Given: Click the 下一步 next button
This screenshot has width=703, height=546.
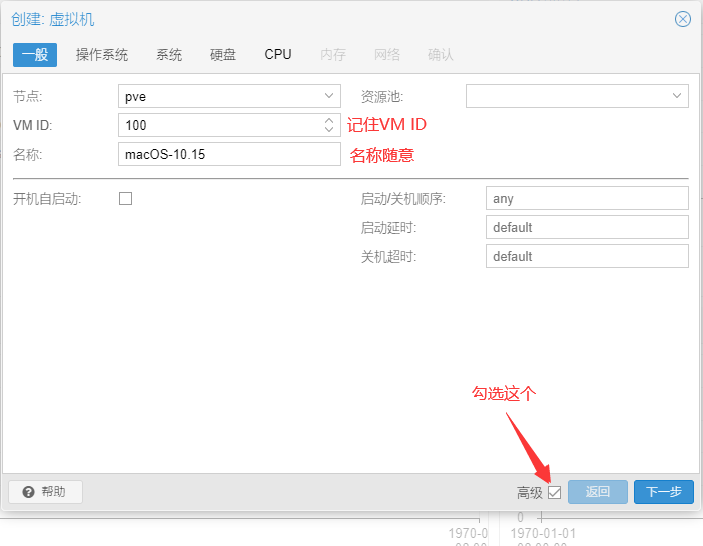Looking at the screenshot, I should [x=663, y=492].
